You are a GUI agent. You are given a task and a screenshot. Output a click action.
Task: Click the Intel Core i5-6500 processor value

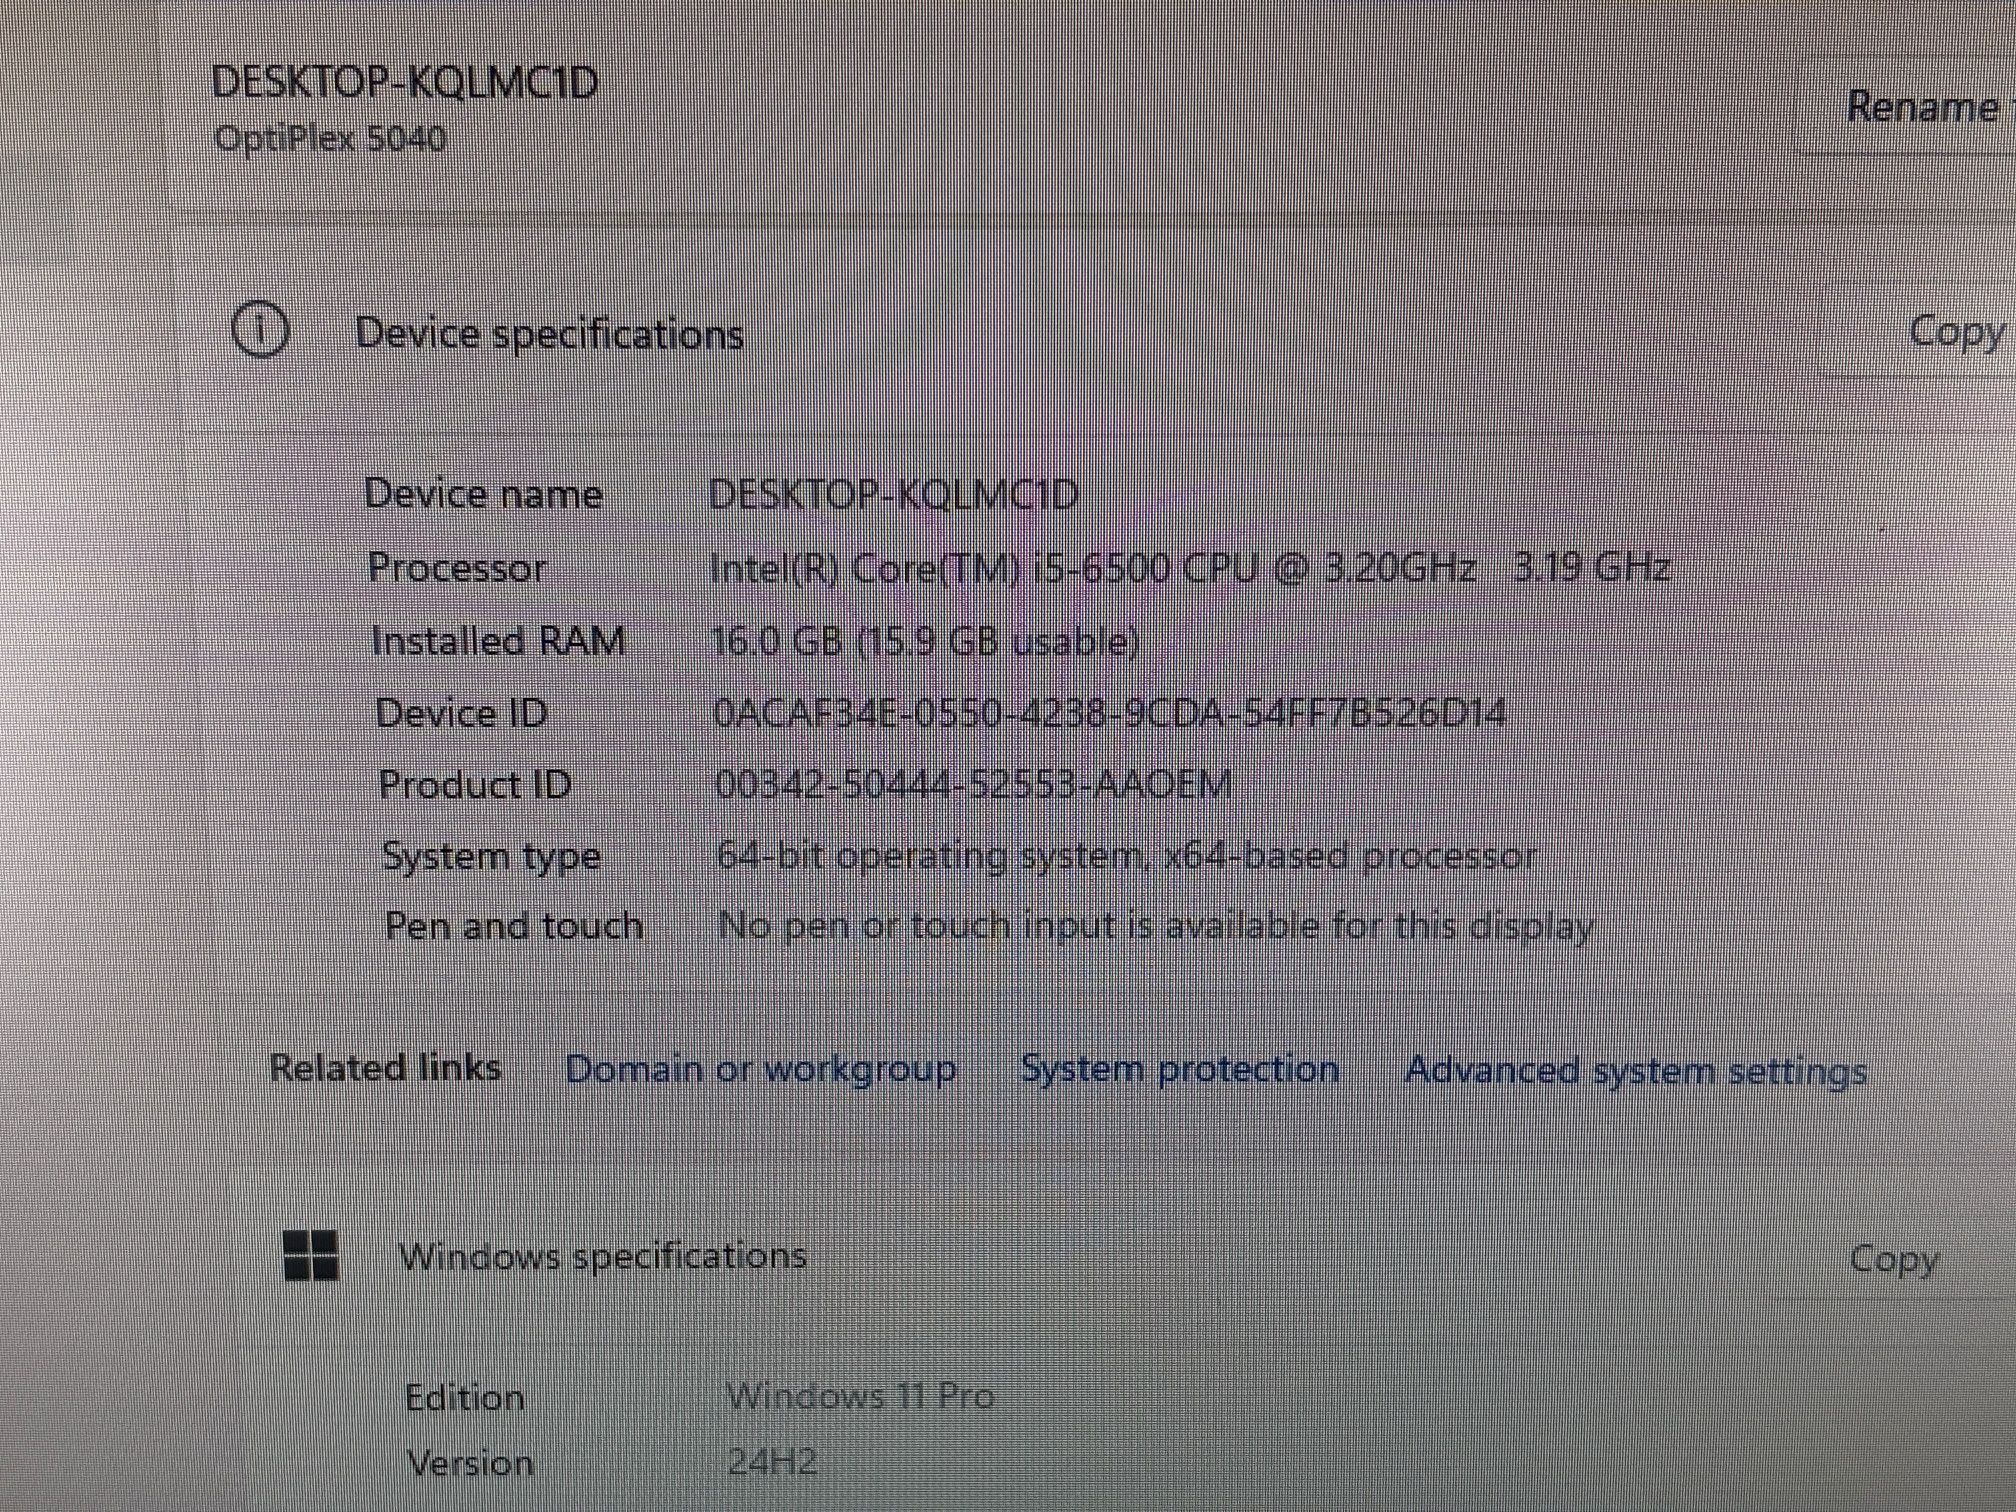click(x=1190, y=568)
